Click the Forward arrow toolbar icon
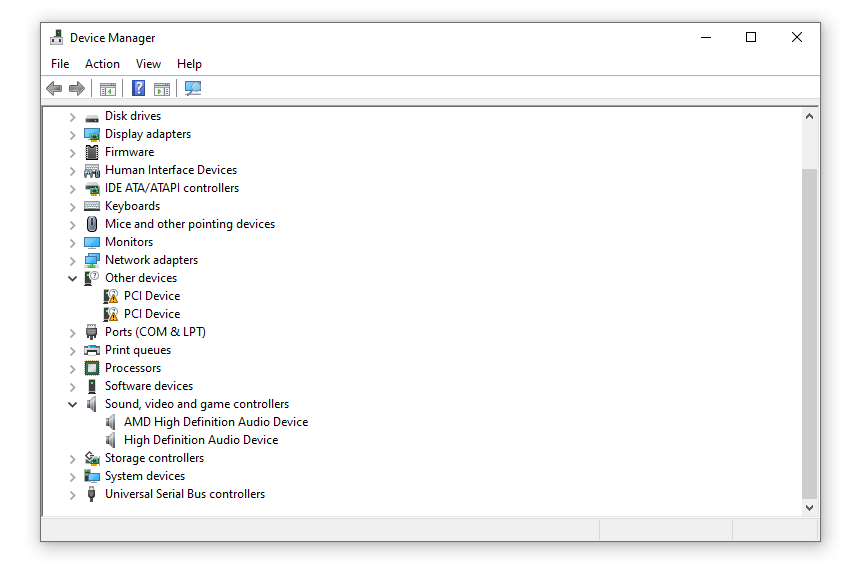The image size is (863, 571). 77,88
